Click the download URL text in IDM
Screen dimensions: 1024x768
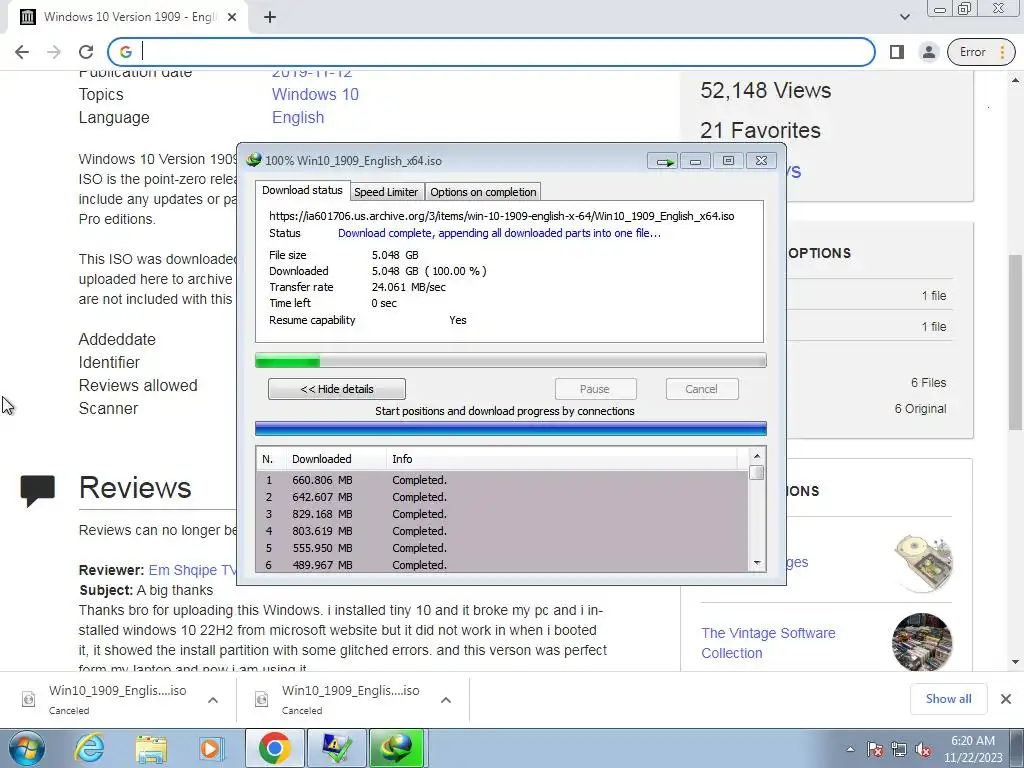pos(502,216)
